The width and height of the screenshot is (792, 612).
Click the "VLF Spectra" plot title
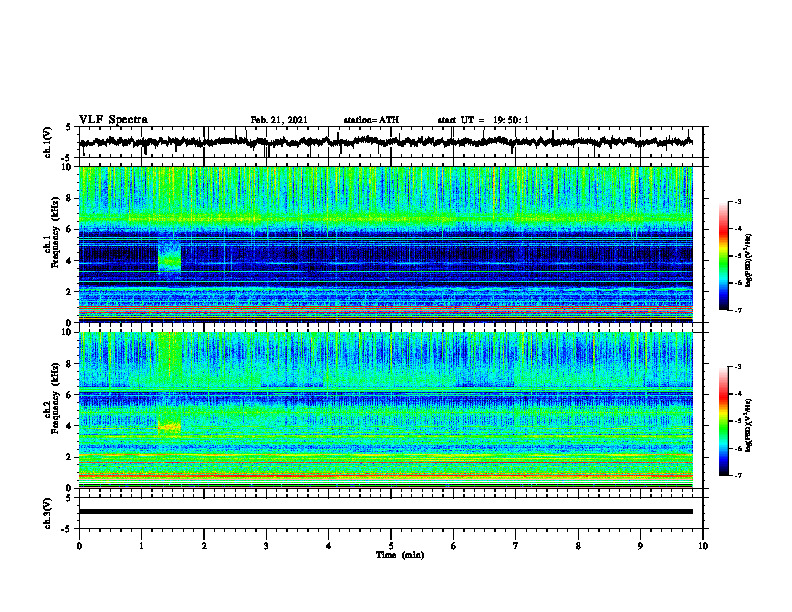coord(113,120)
